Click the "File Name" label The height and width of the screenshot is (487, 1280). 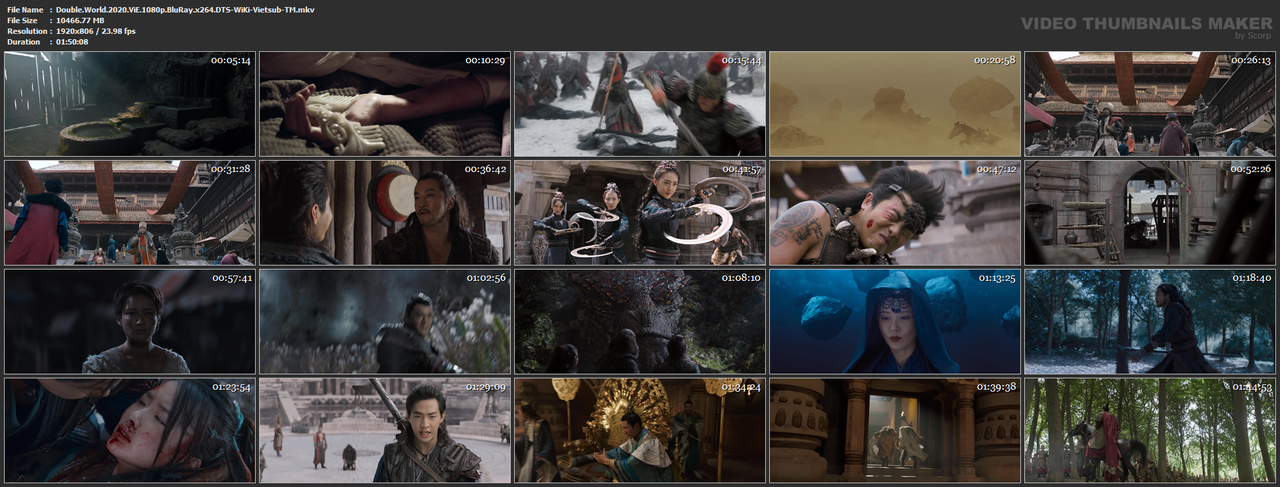24,9
